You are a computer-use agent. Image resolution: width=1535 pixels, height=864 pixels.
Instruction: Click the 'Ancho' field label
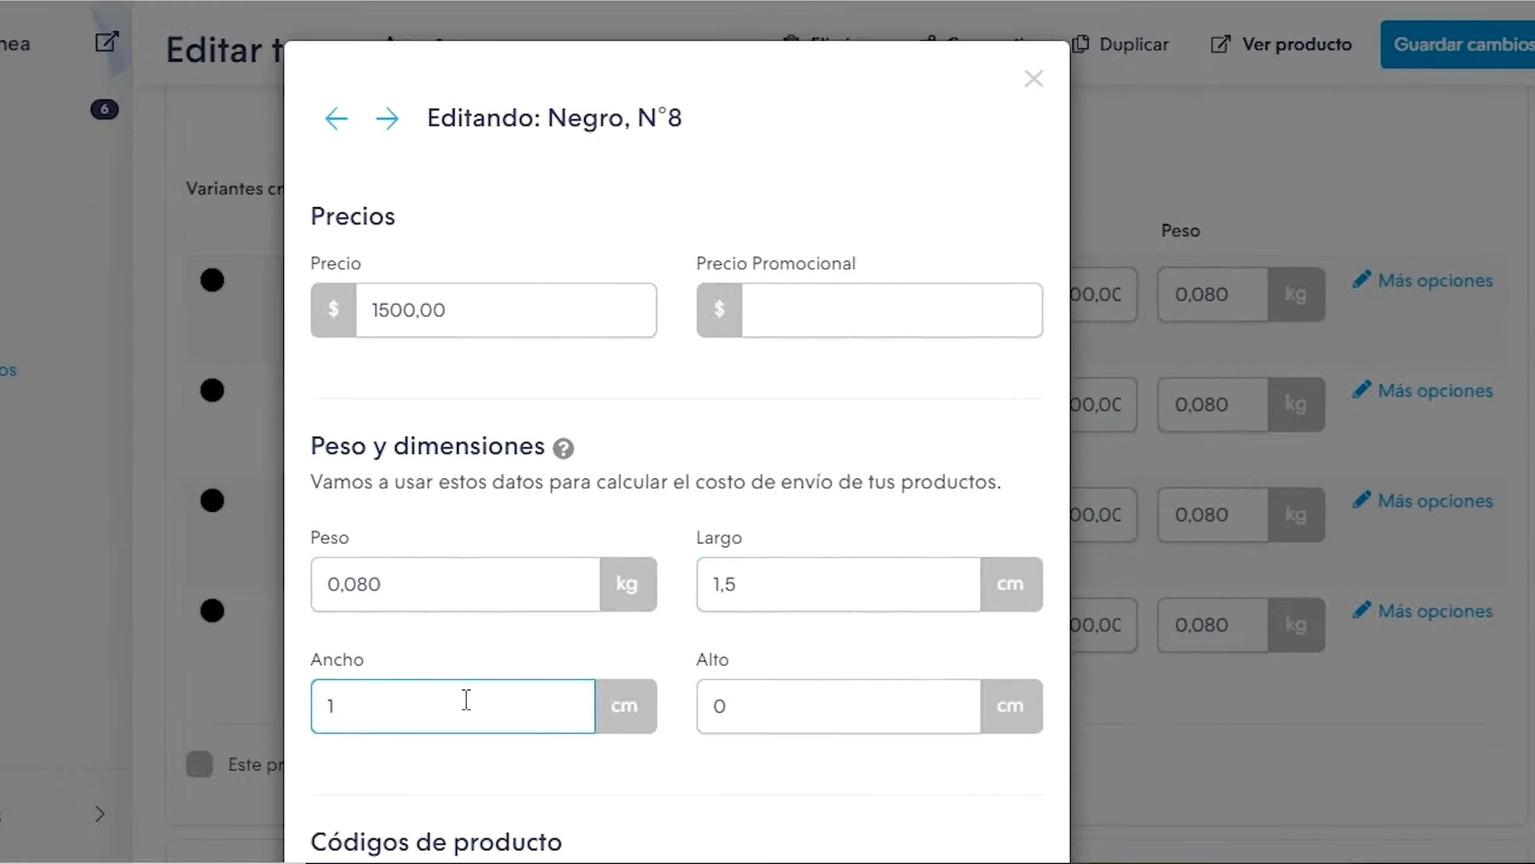[337, 660]
